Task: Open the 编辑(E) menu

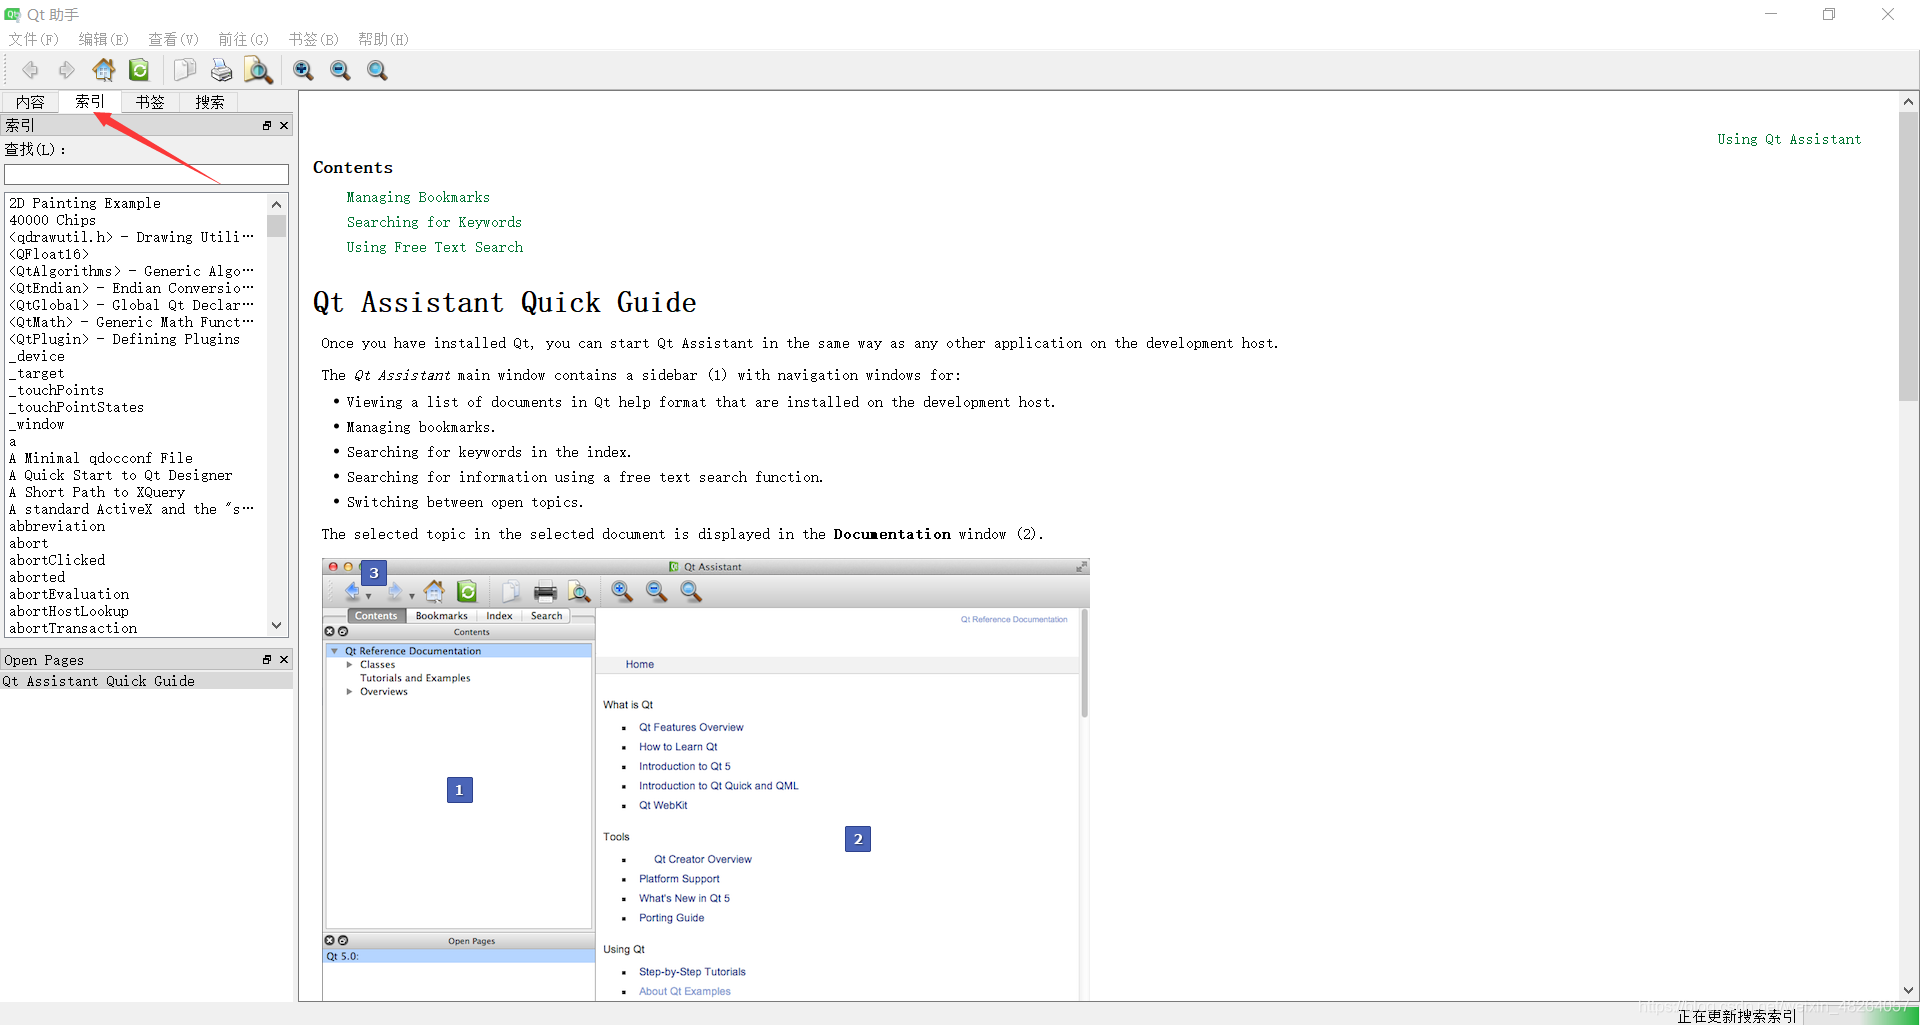Action: (104, 39)
